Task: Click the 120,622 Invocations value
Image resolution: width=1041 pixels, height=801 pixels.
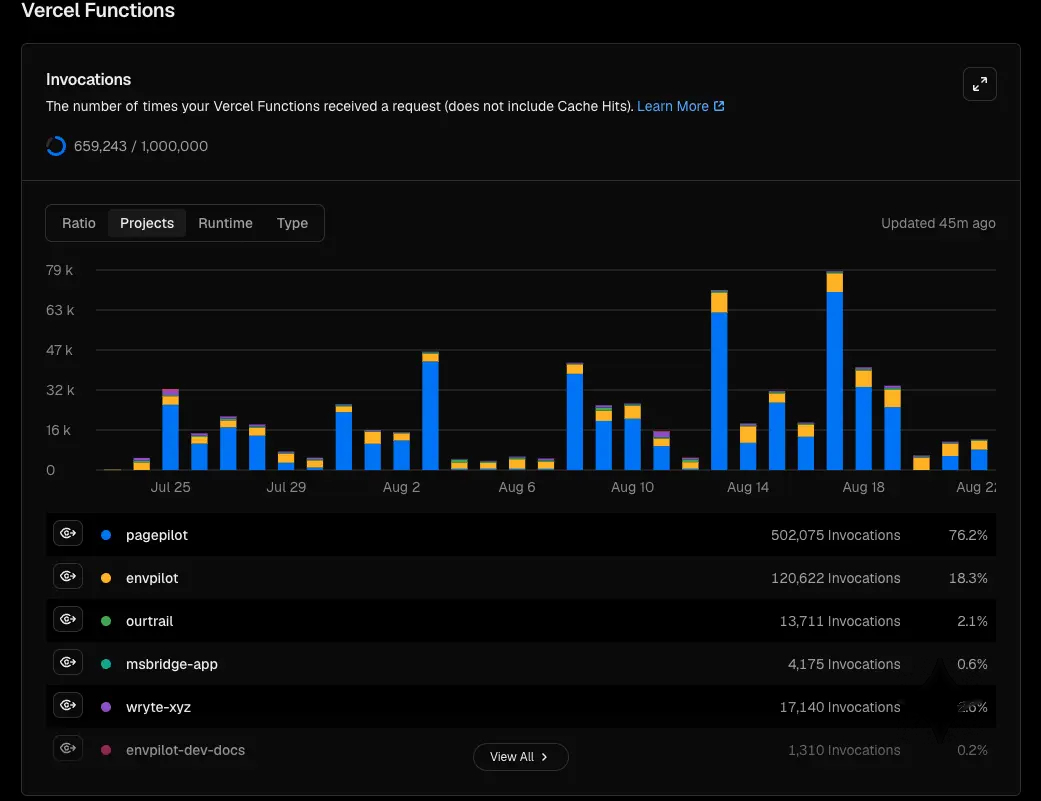Action: click(835, 578)
